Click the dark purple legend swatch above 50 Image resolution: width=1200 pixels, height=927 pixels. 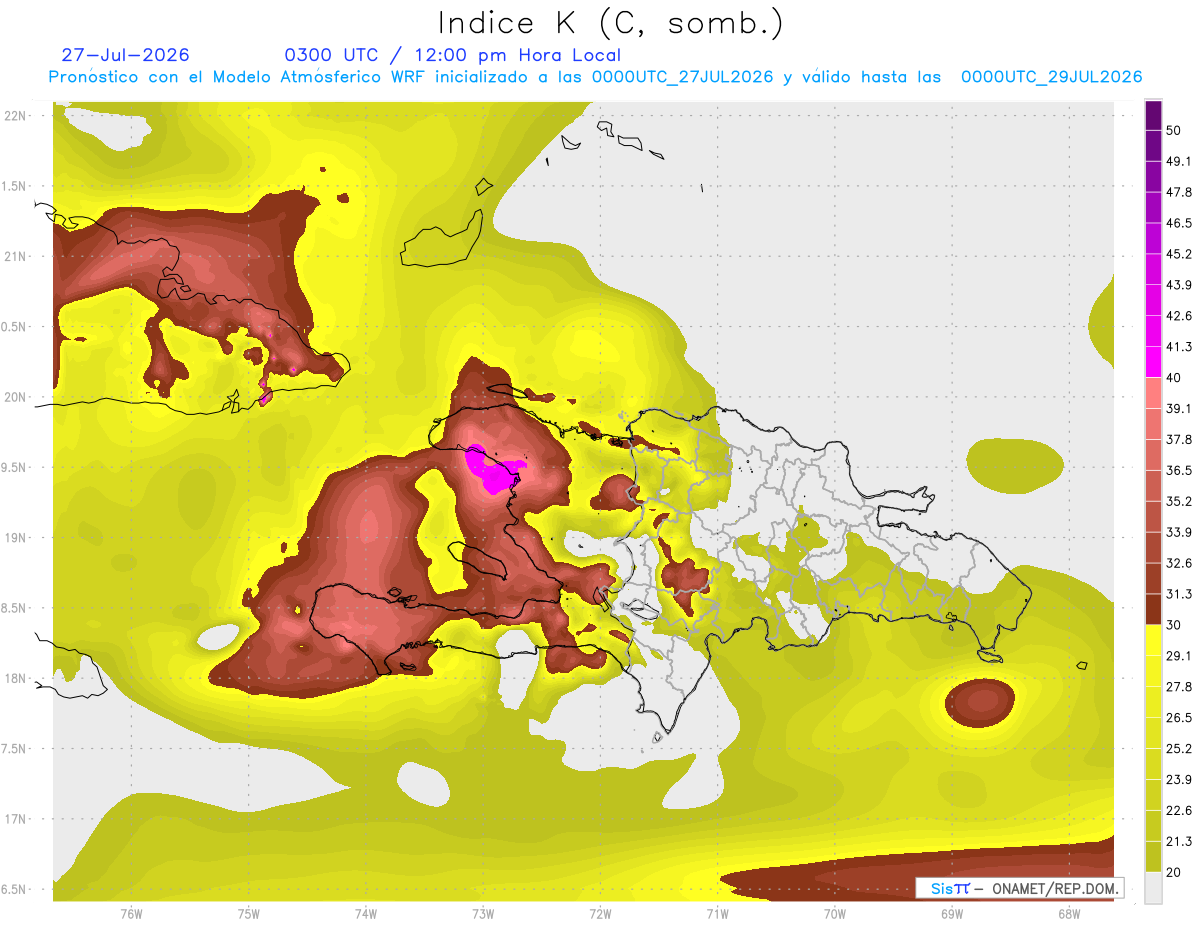pos(1153,116)
